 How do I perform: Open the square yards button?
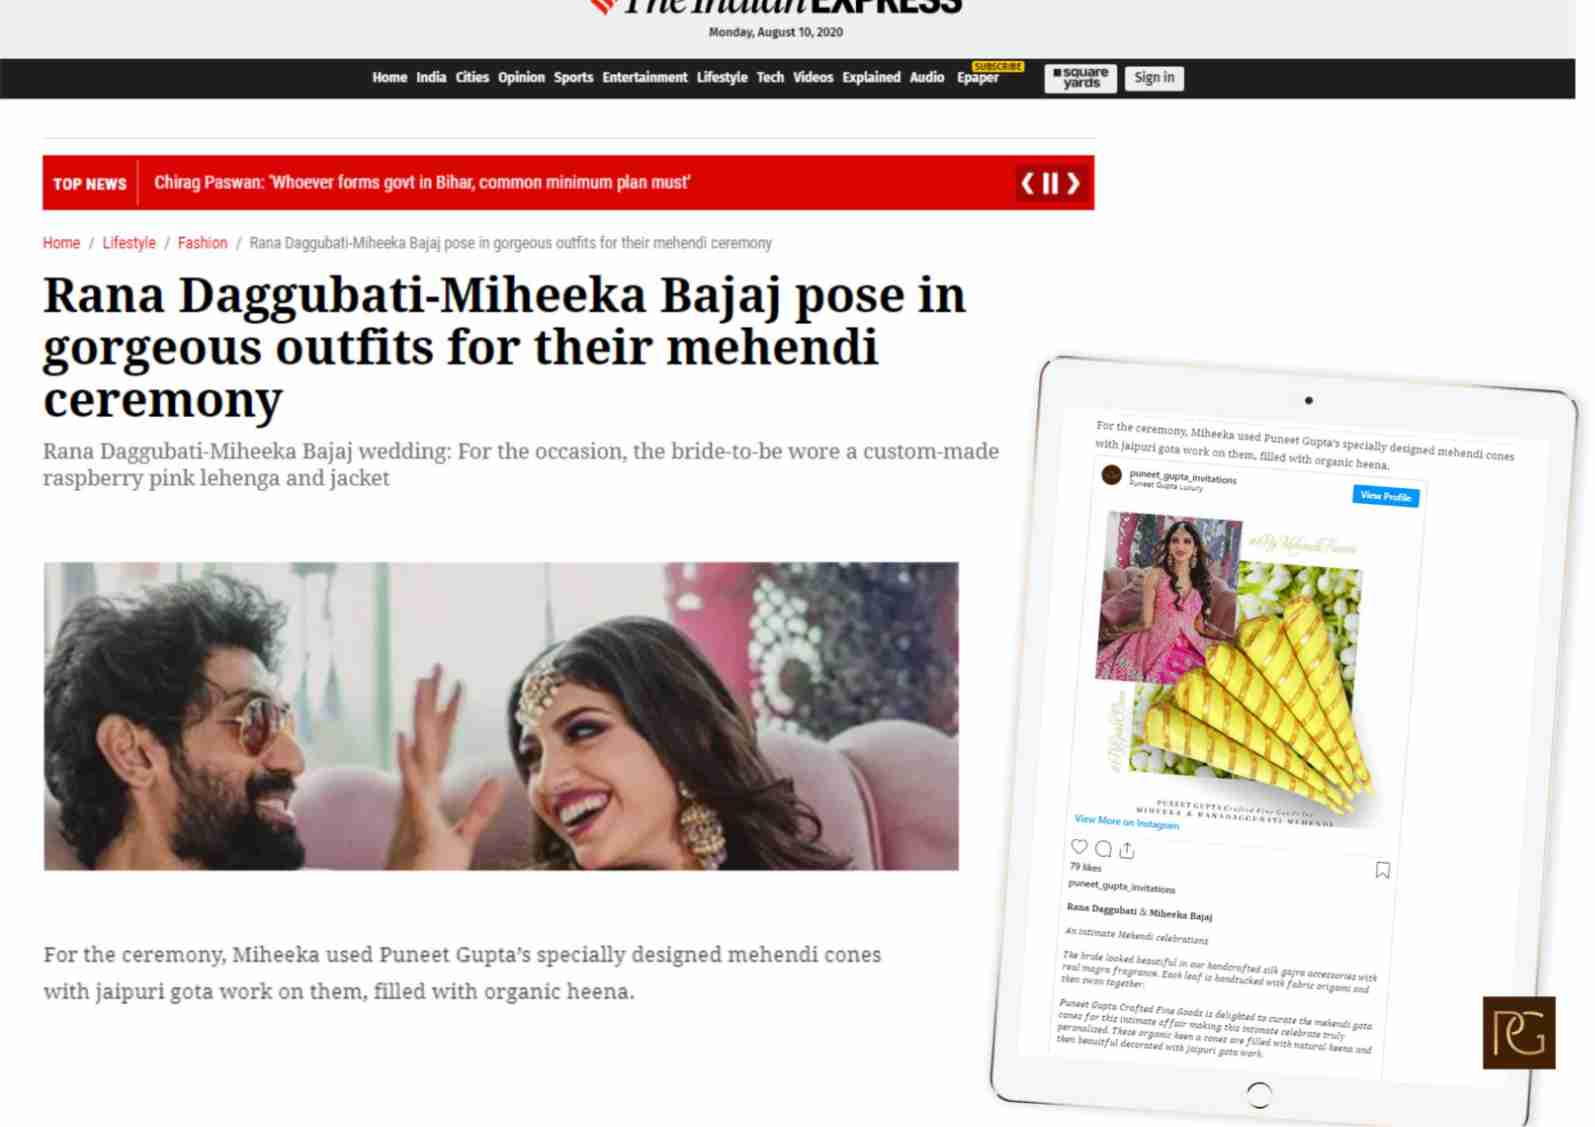coord(1080,78)
